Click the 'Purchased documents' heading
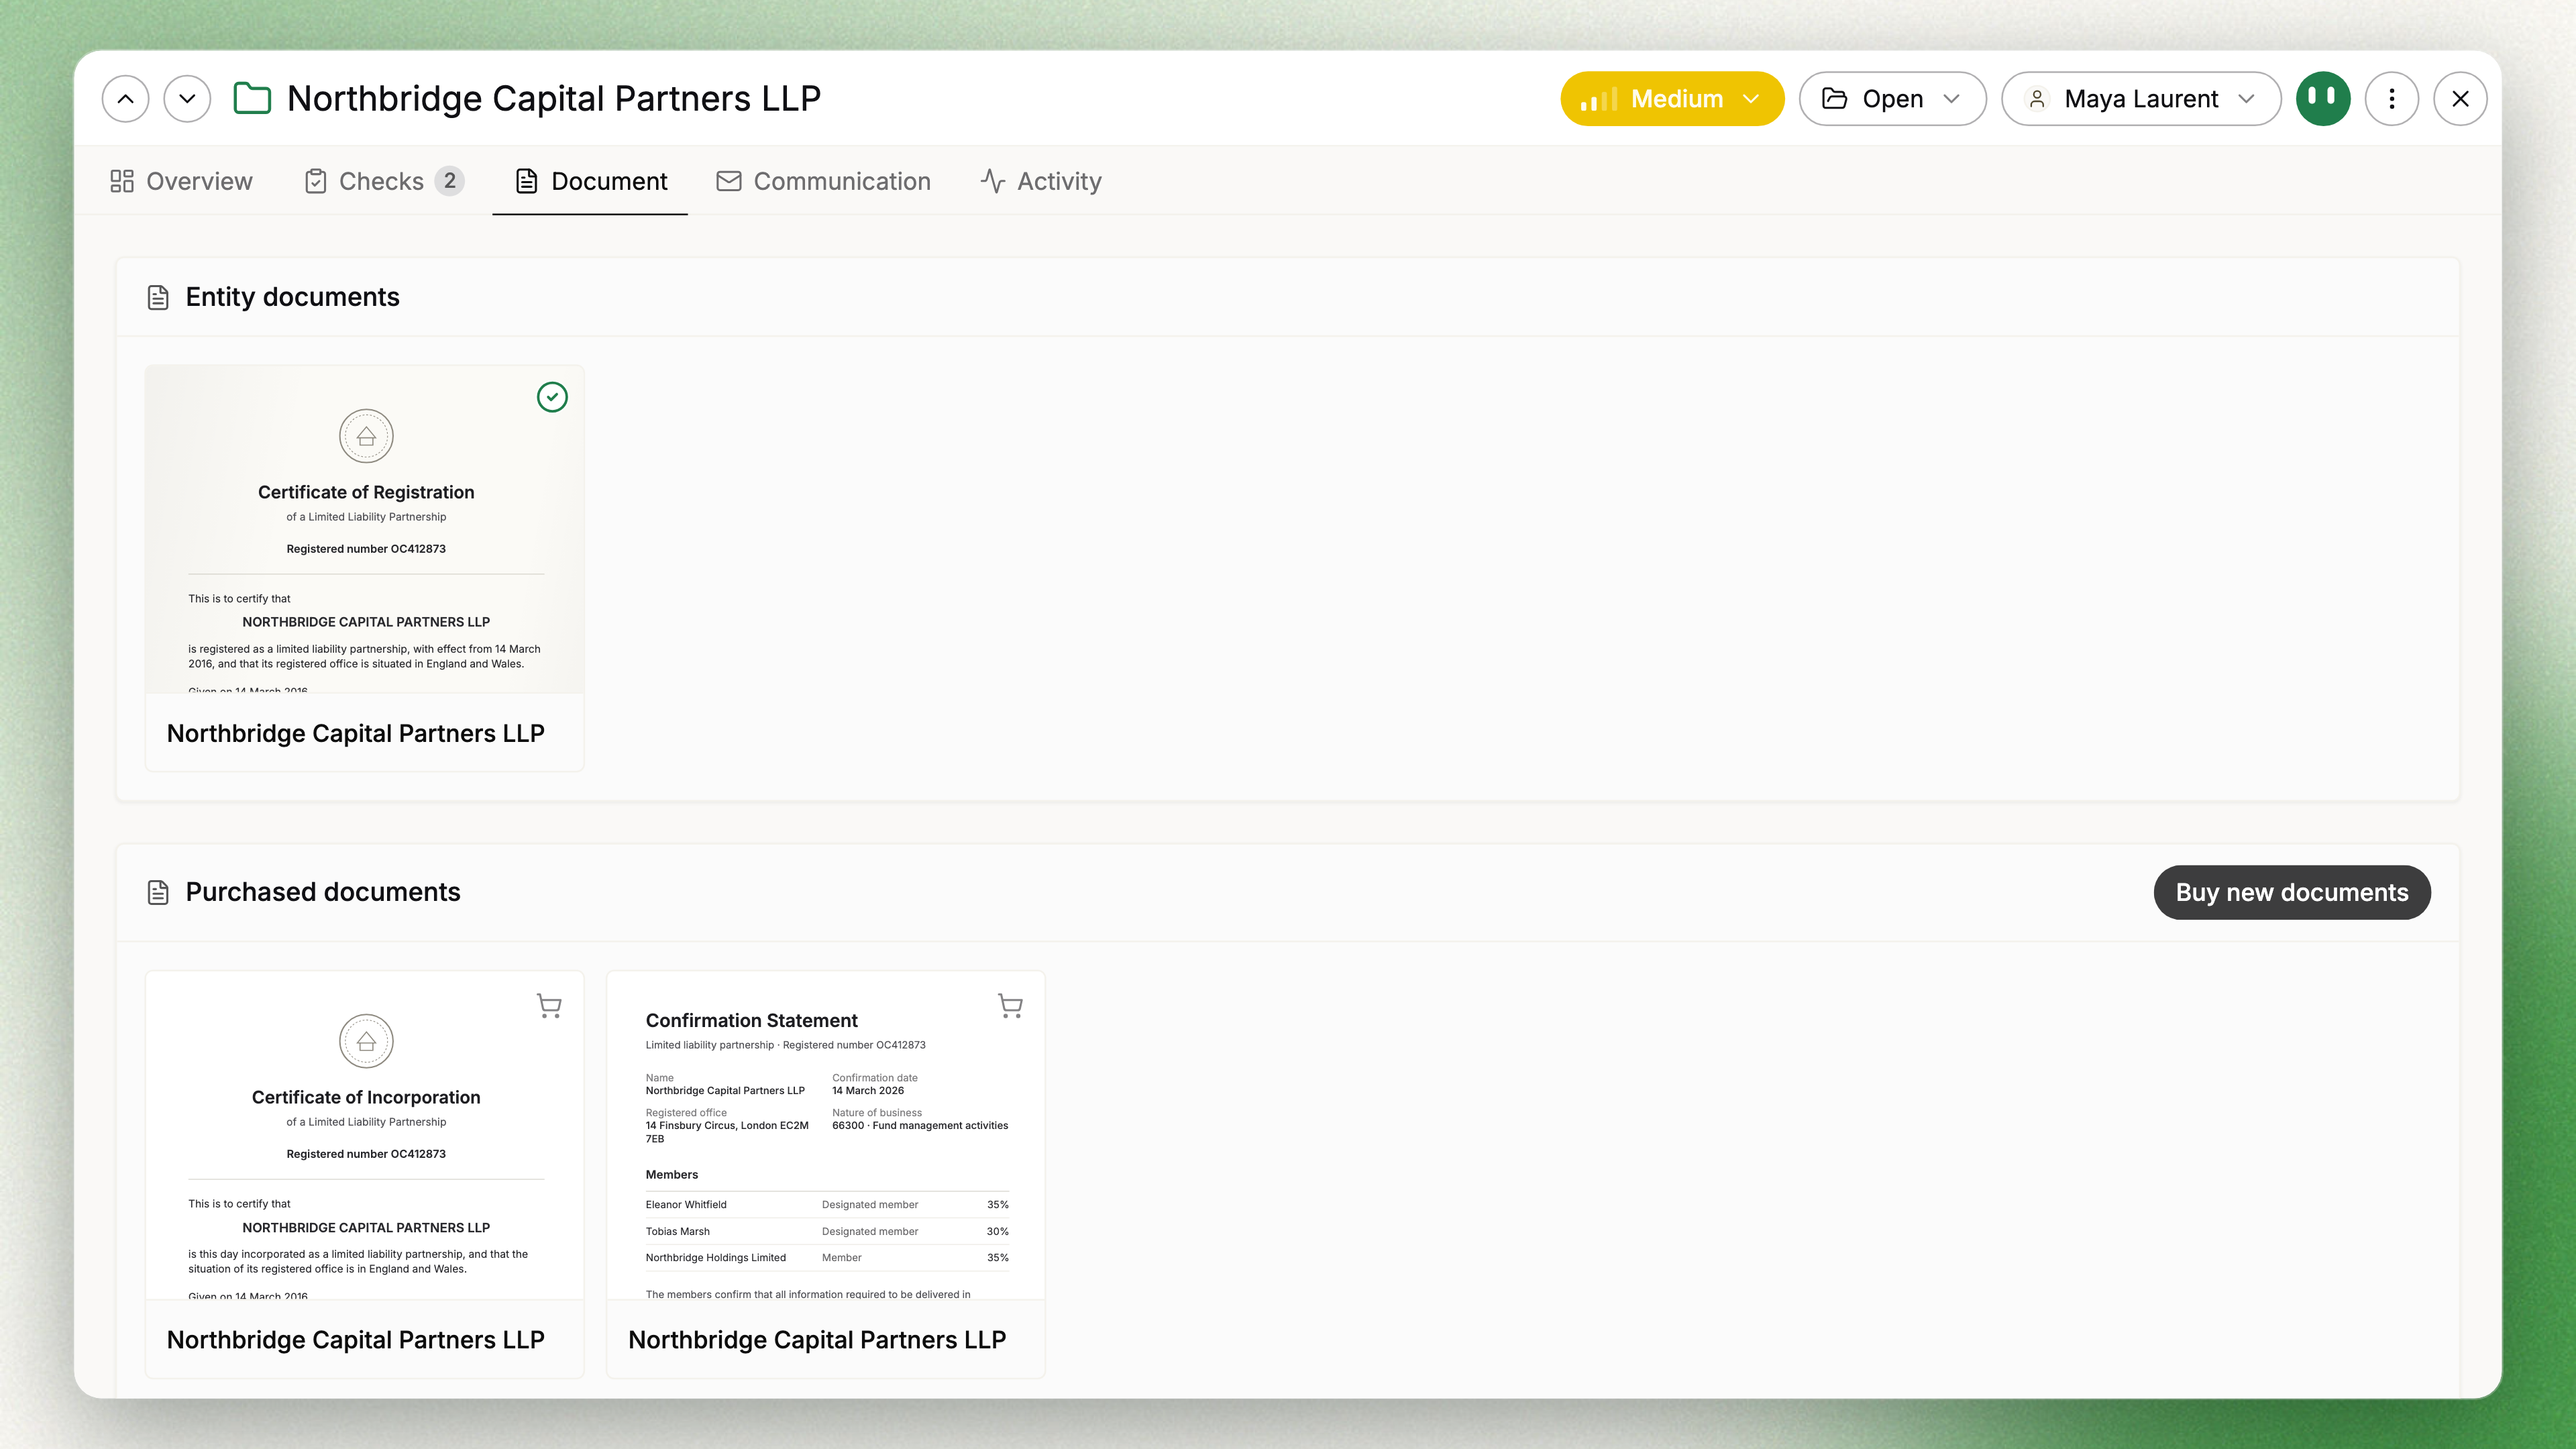The width and height of the screenshot is (2576, 1449). (x=323, y=892)
